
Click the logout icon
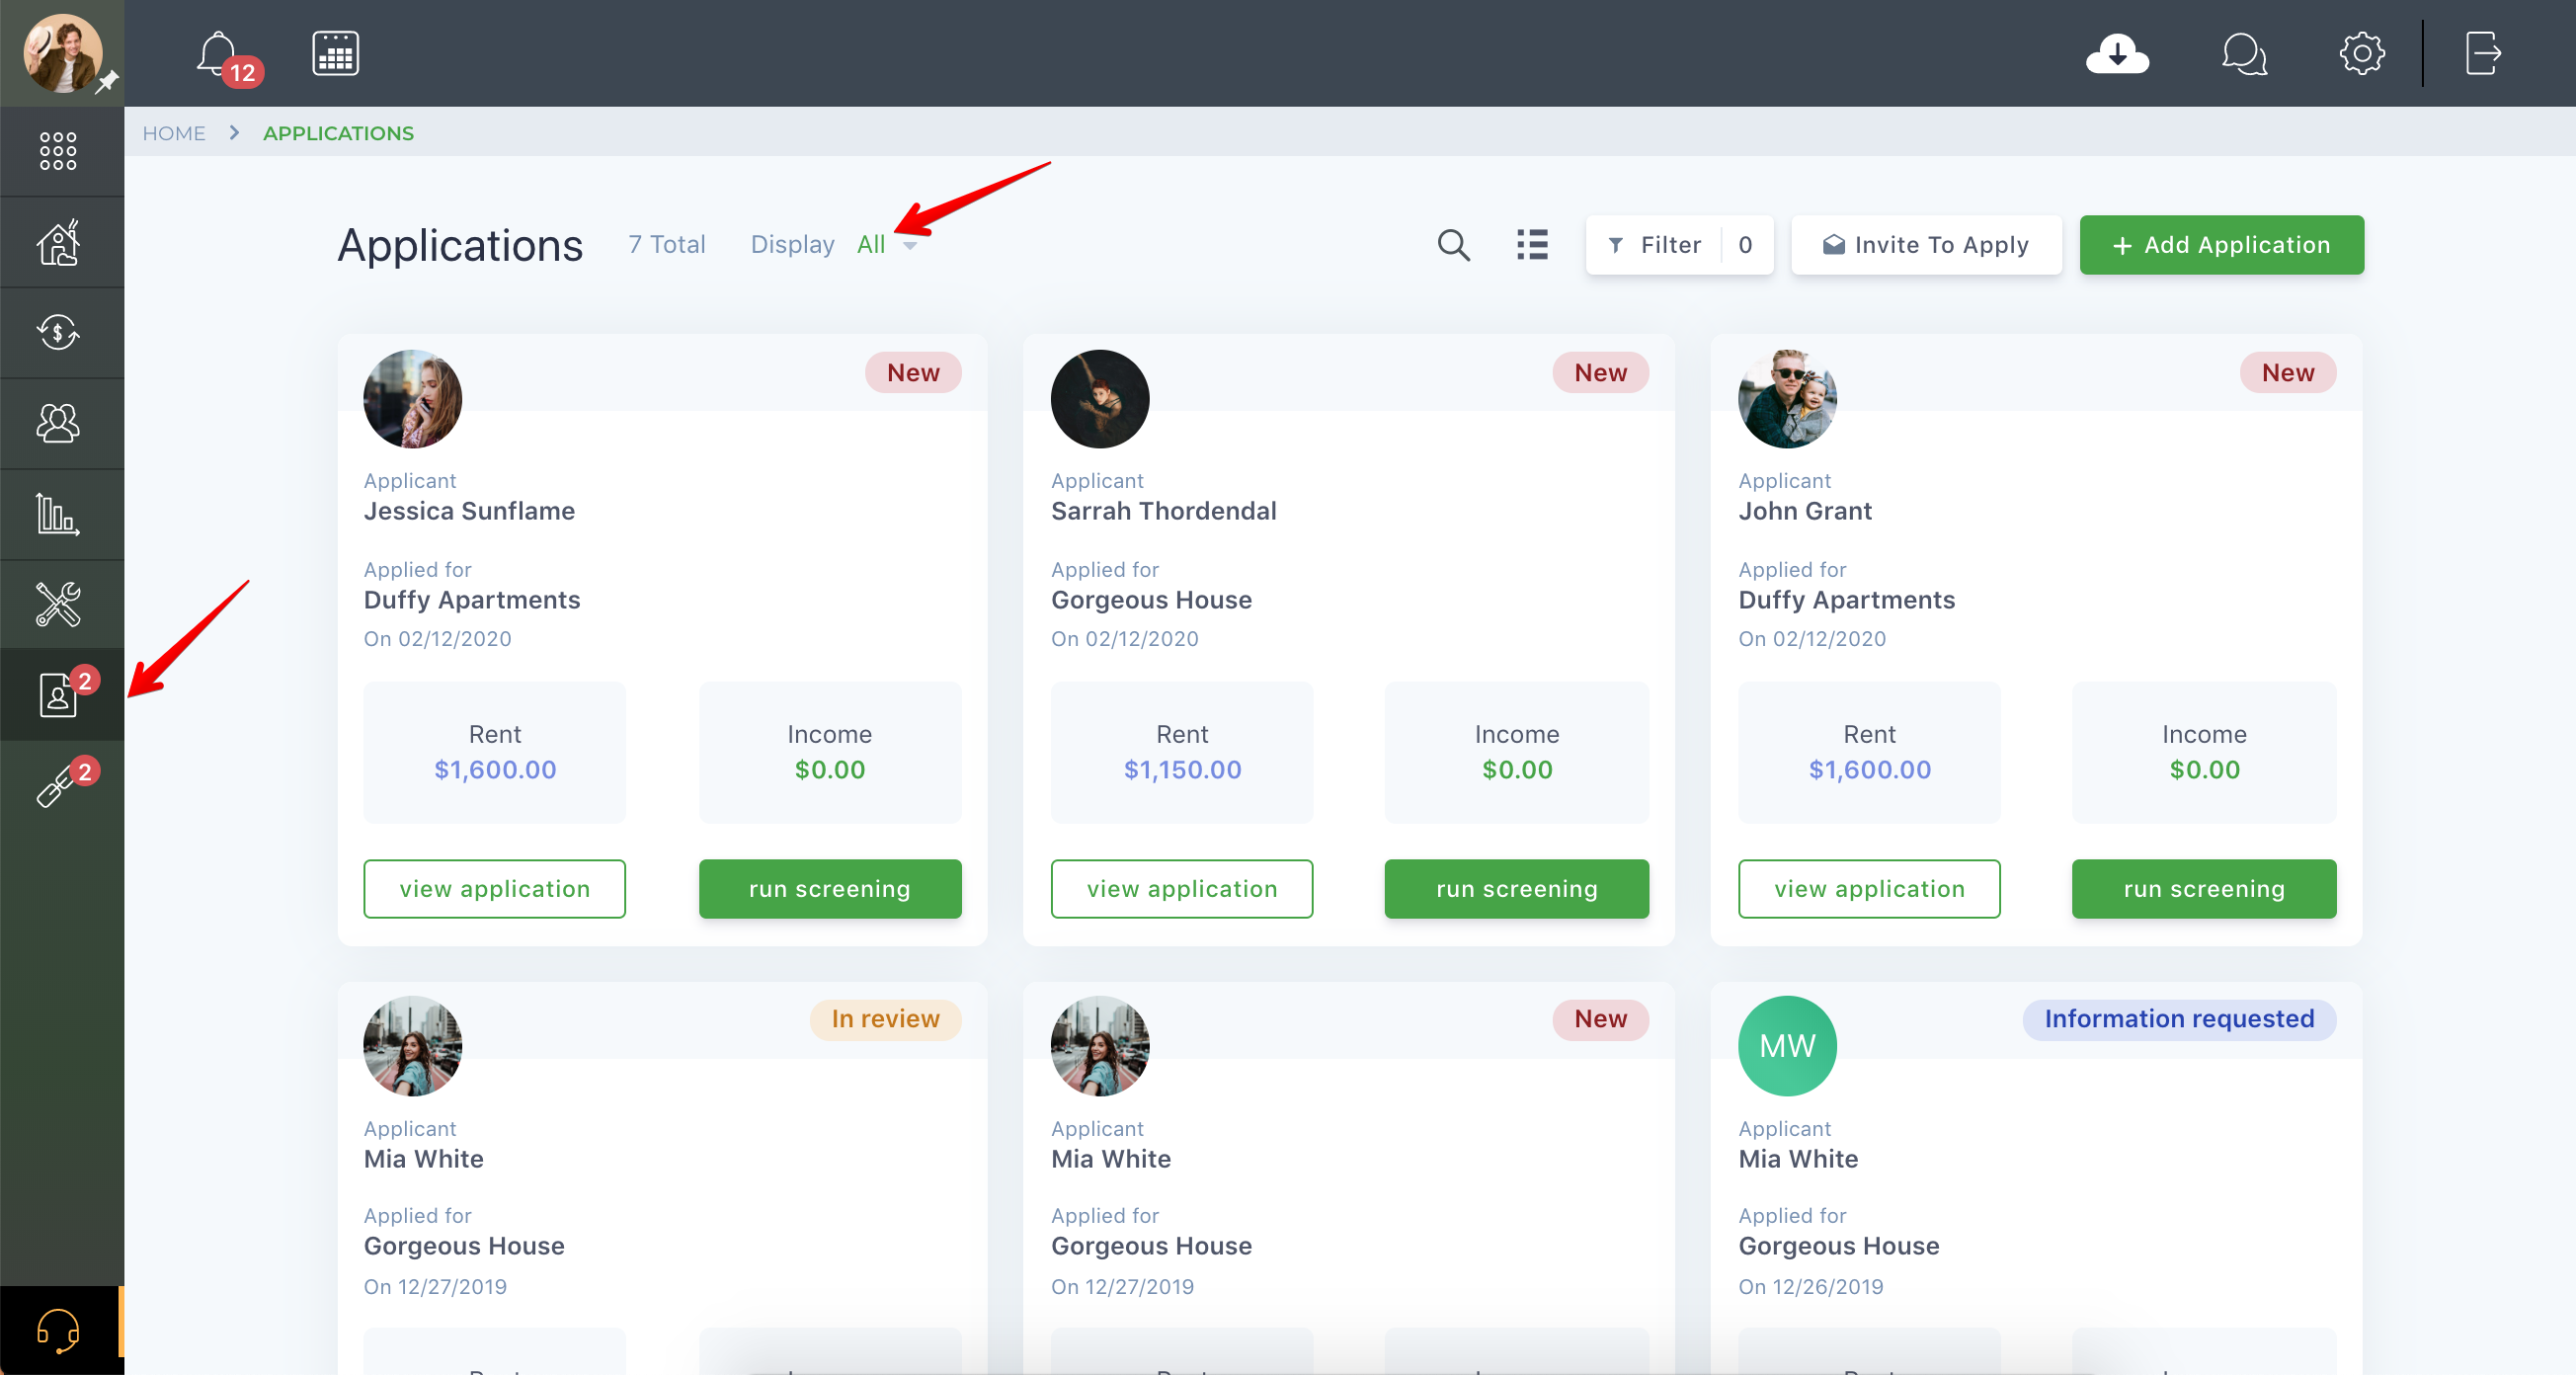2483,54
